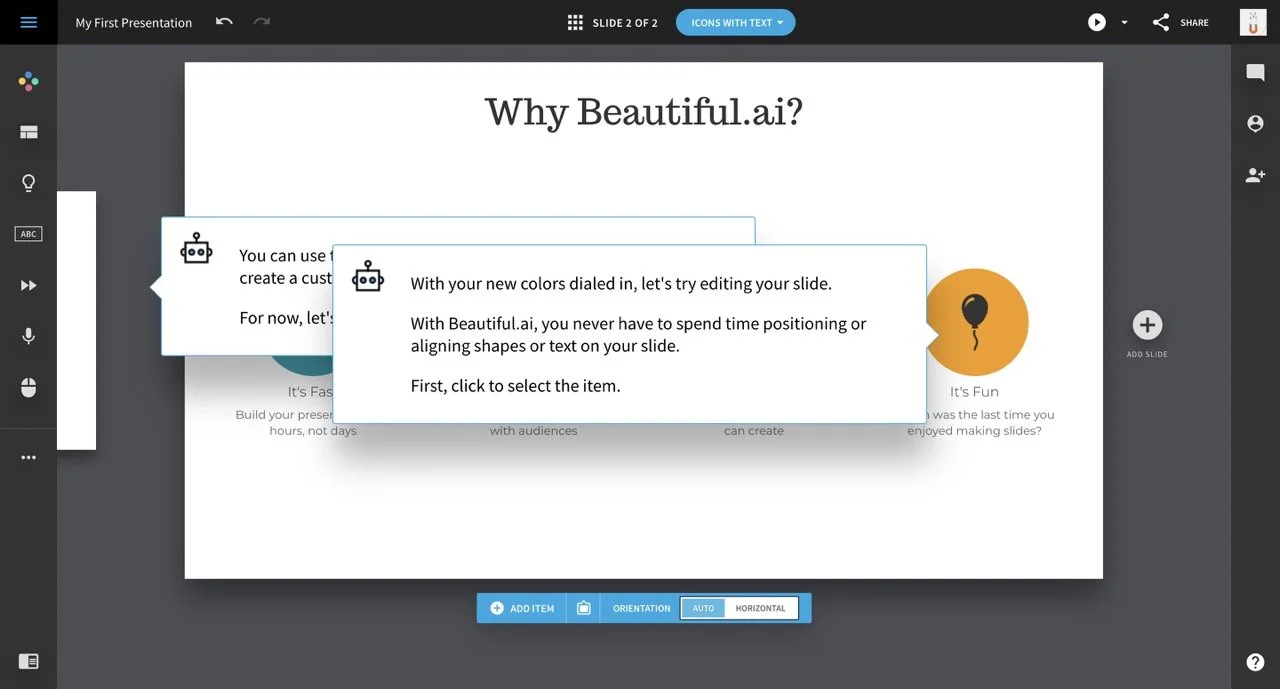
Task: Enable Auto orientation mode
Action: [703, 607]
